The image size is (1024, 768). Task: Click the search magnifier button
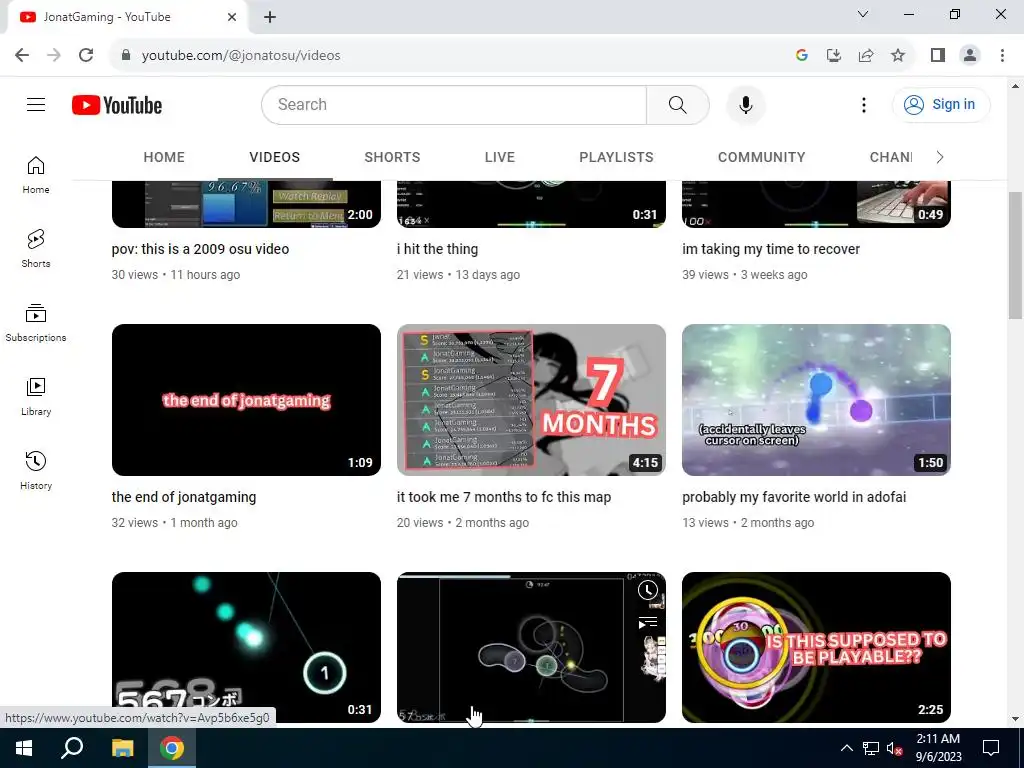coord(677,104)
